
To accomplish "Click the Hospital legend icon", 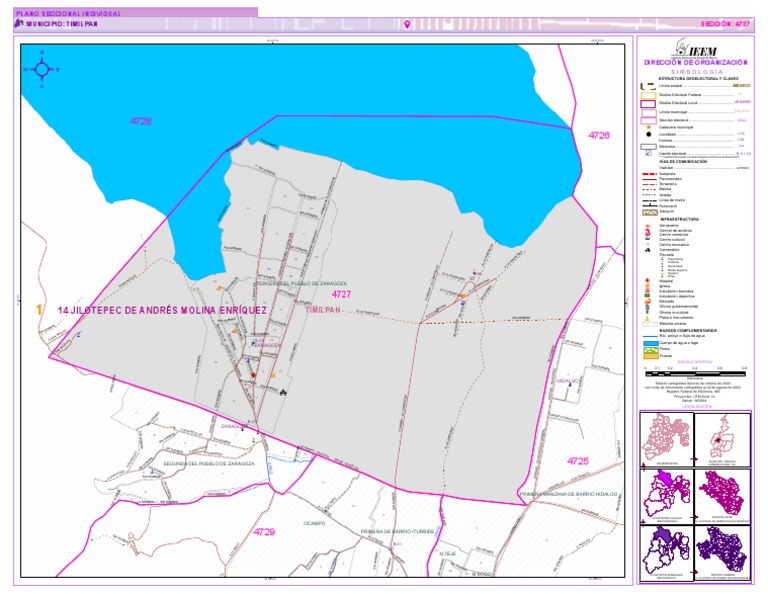I will click(648, 282).
